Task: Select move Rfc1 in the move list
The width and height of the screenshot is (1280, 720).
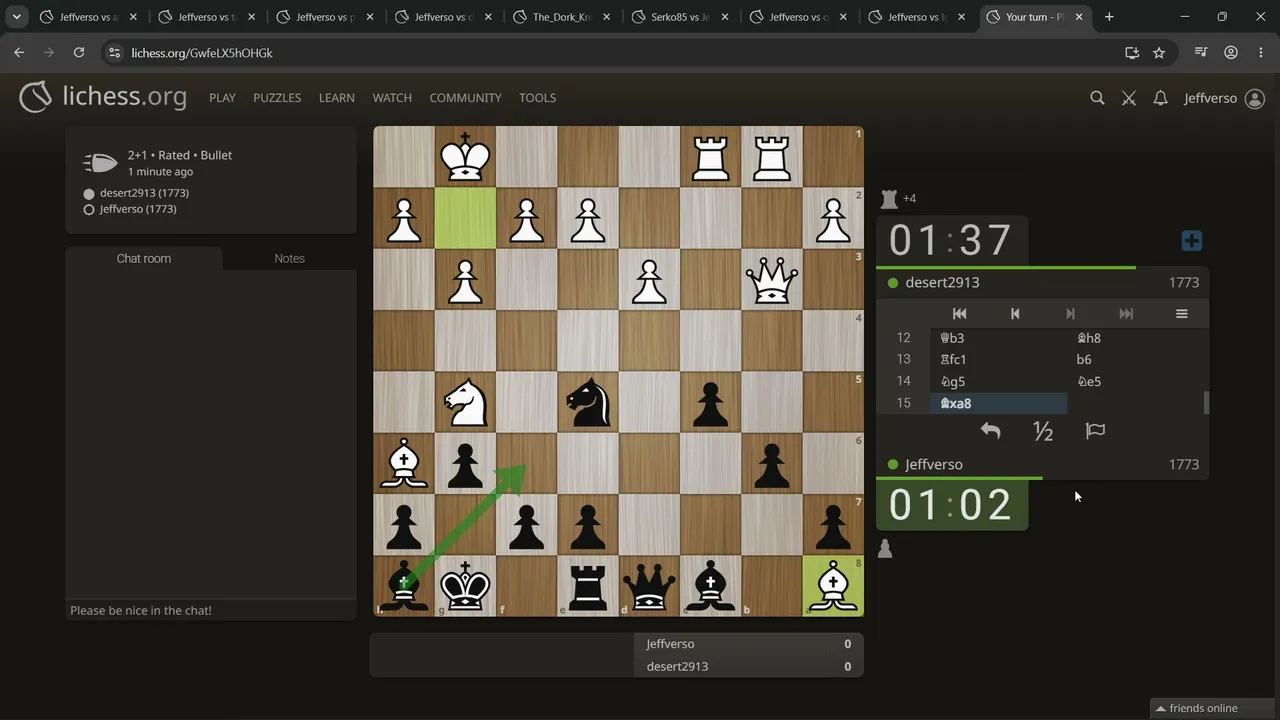Action: click(x=998, y=359)
